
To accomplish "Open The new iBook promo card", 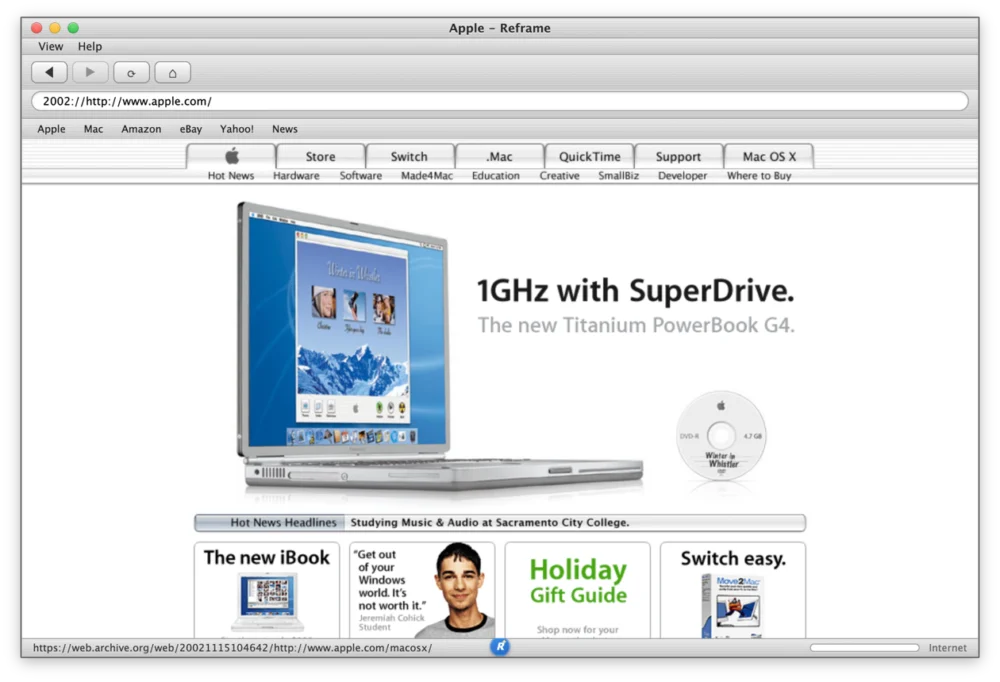I will 267,590.
